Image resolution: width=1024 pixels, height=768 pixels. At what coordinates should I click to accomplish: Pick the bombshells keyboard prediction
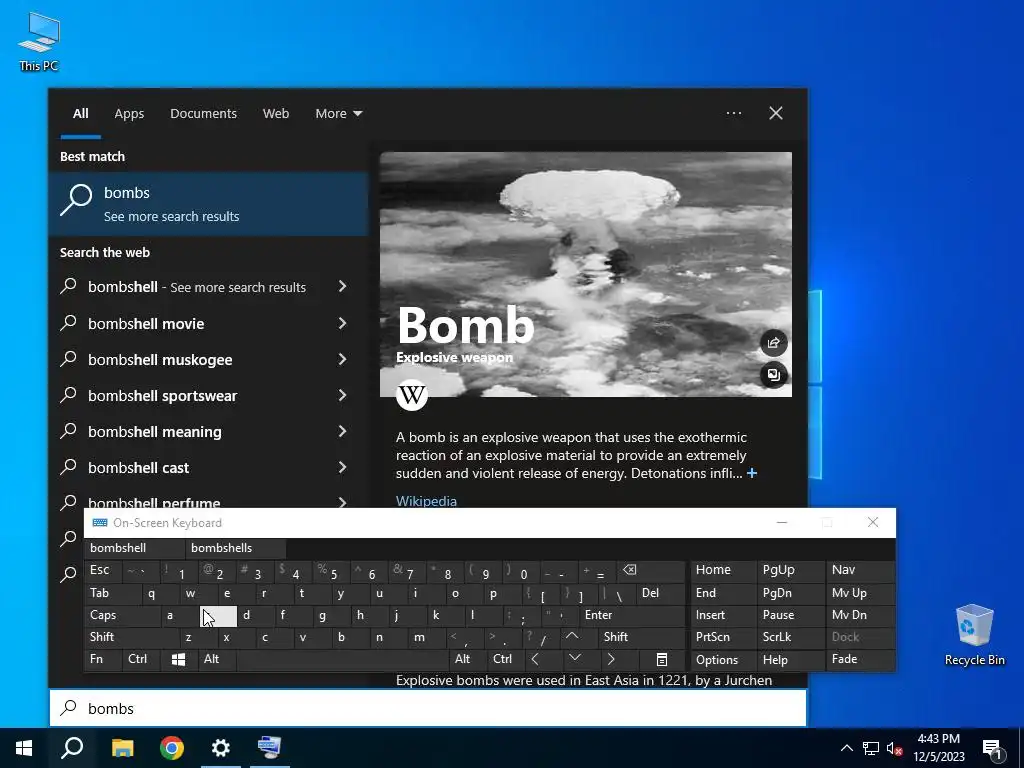236,548
